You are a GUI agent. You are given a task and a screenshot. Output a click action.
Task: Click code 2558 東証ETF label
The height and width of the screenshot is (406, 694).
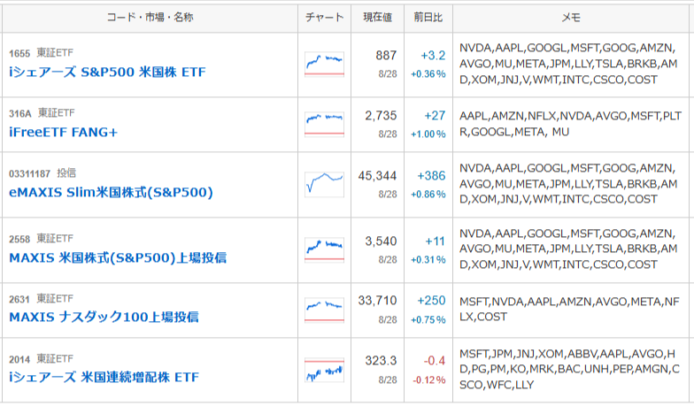(41, 239)
